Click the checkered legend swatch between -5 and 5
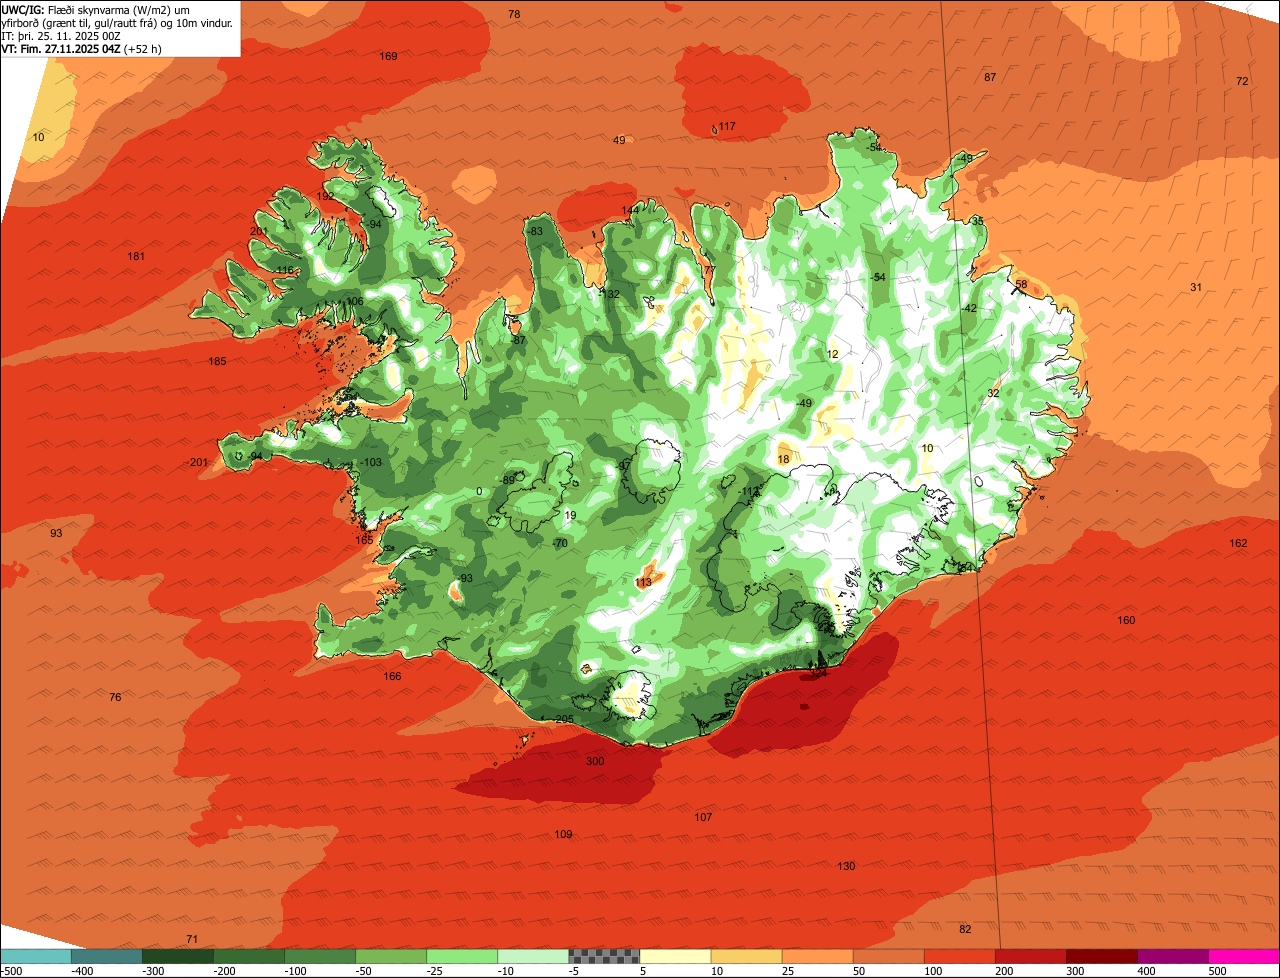Viewport: 1280px width, 978px height. pos(604,955)
